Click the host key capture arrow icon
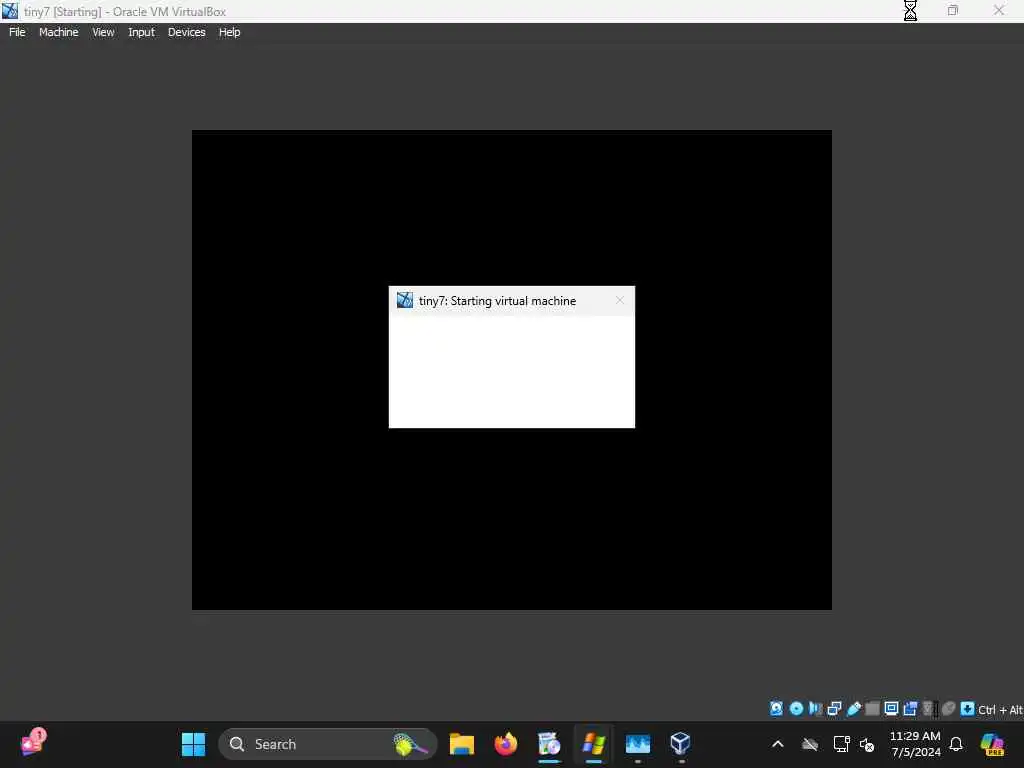Screen dimensions: 1024x768 tap(967, 709)
